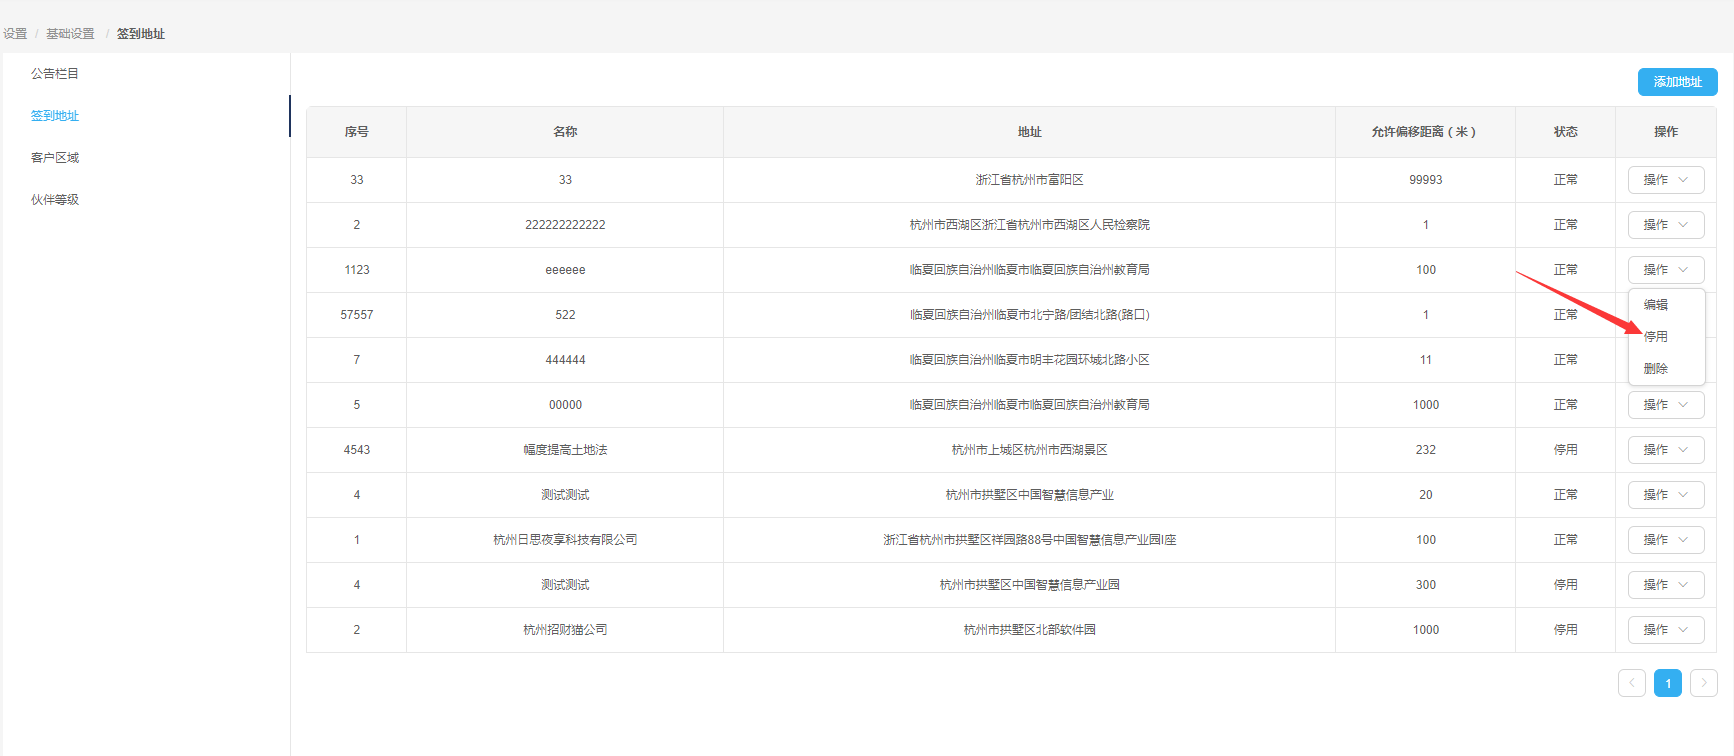Image resolution: width=1734 pixels, height=756 pixels.
Task: Open 操作 dropdown for 杭州日思夜享科技有限公司 row
Action: (1665, 540)
